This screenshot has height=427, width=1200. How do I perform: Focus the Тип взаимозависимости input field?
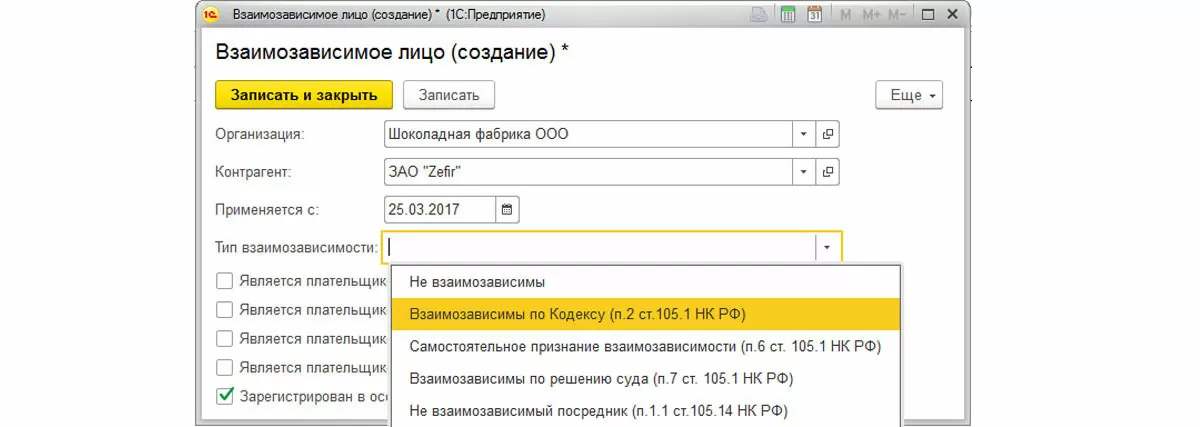pyautogui.click(x=599, y=246)
